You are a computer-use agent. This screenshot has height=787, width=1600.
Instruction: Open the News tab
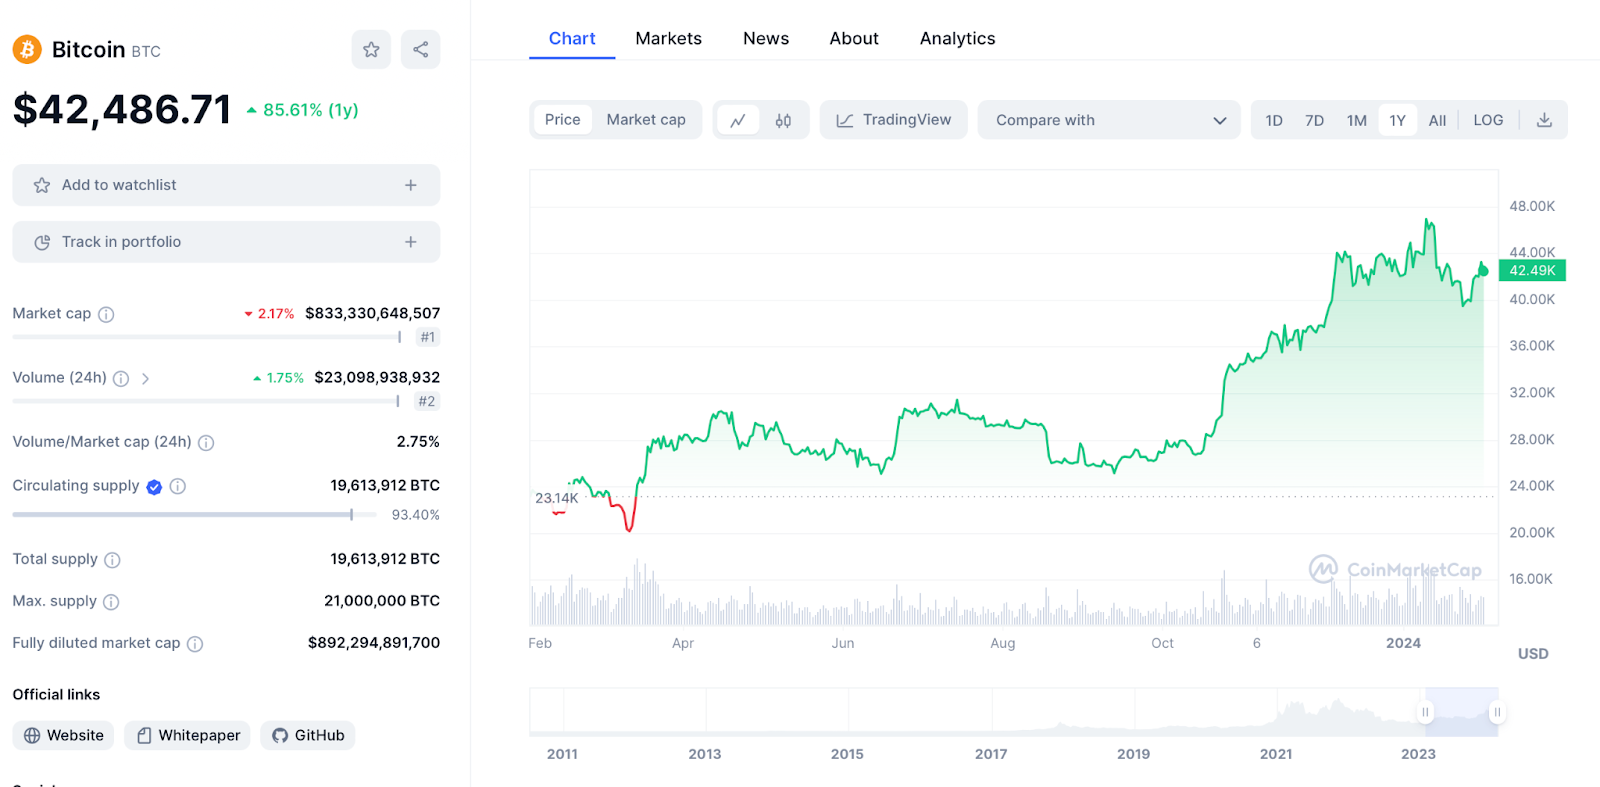click(766, 38)
